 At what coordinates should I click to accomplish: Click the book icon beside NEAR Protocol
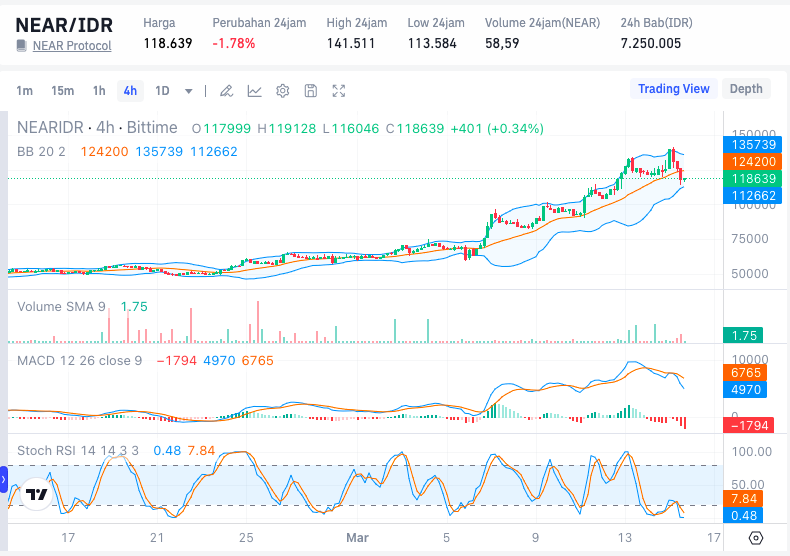pos(21,46)
